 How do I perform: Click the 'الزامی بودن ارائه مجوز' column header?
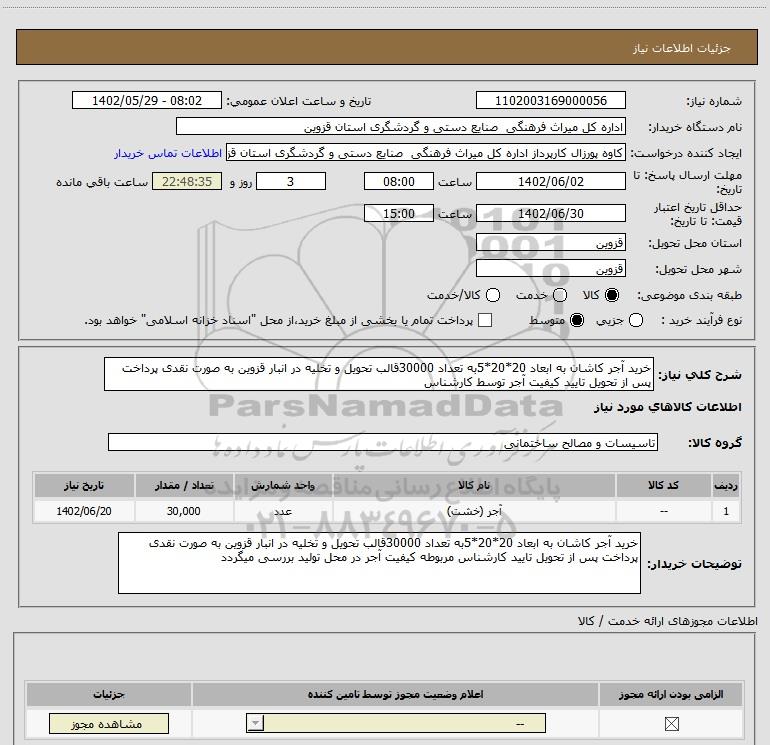671,694
